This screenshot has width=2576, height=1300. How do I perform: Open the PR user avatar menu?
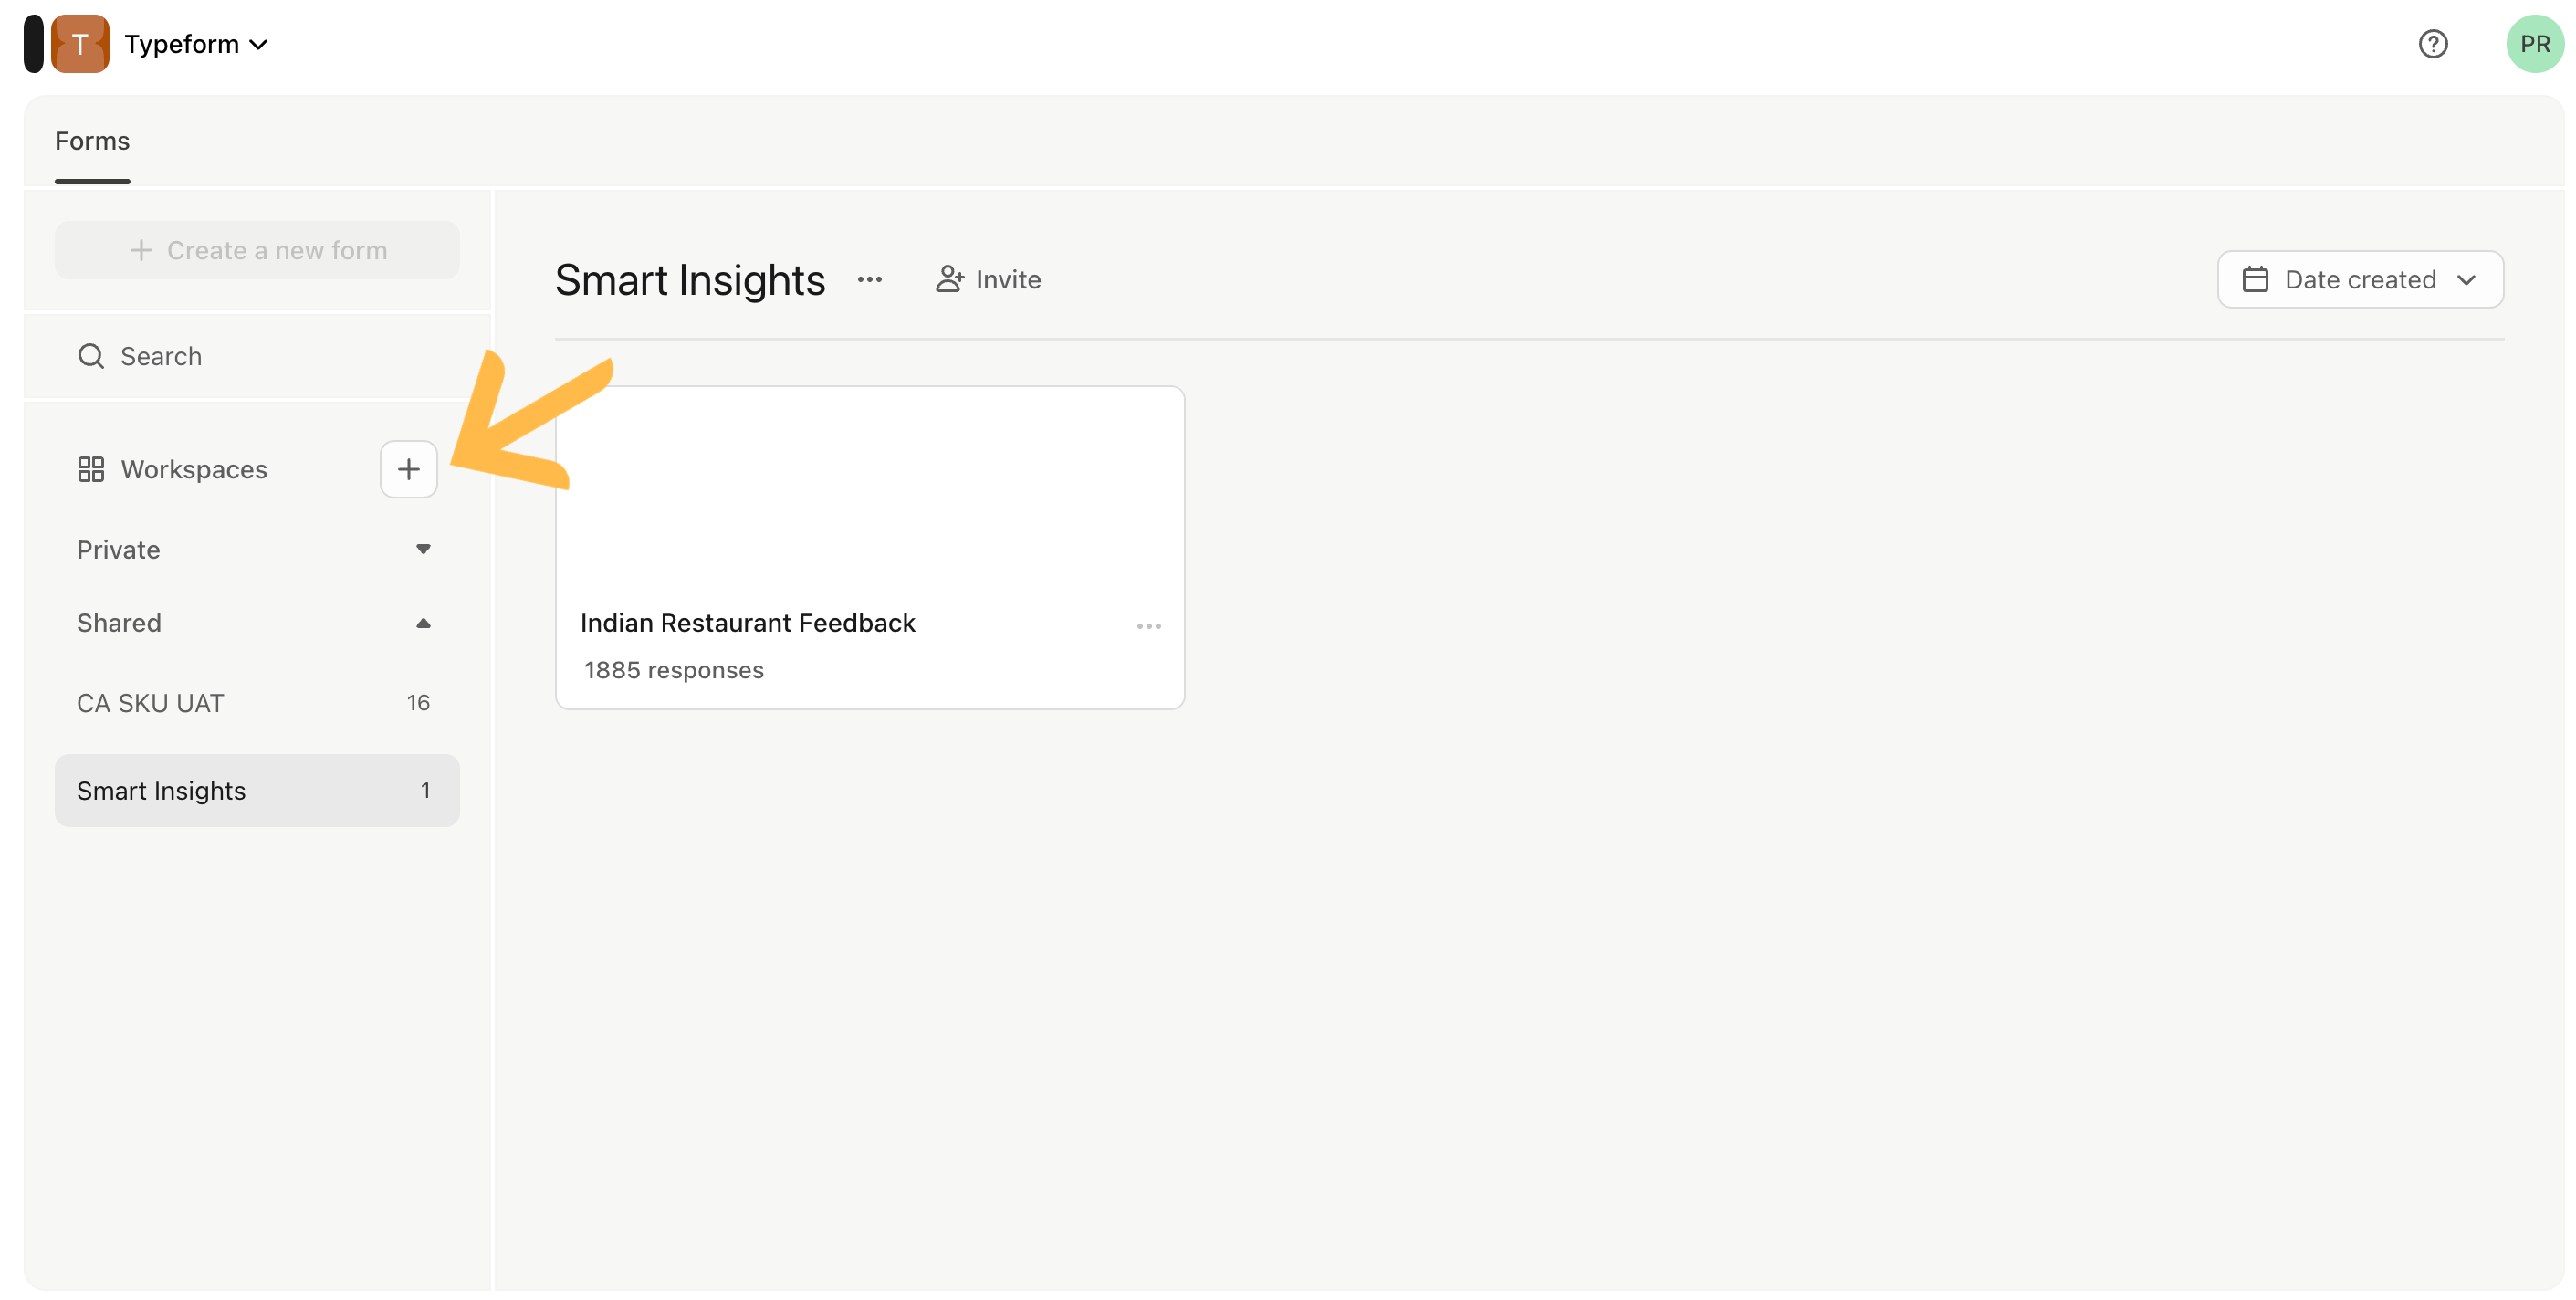(x=2533, y=44)
